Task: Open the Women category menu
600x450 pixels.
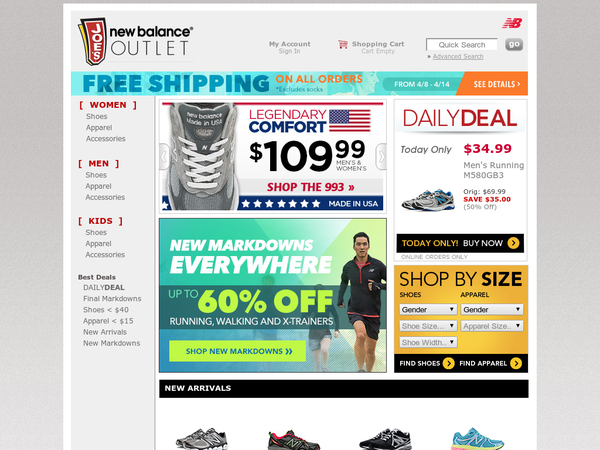Action: pyautogui.click(x=108, y=105)
